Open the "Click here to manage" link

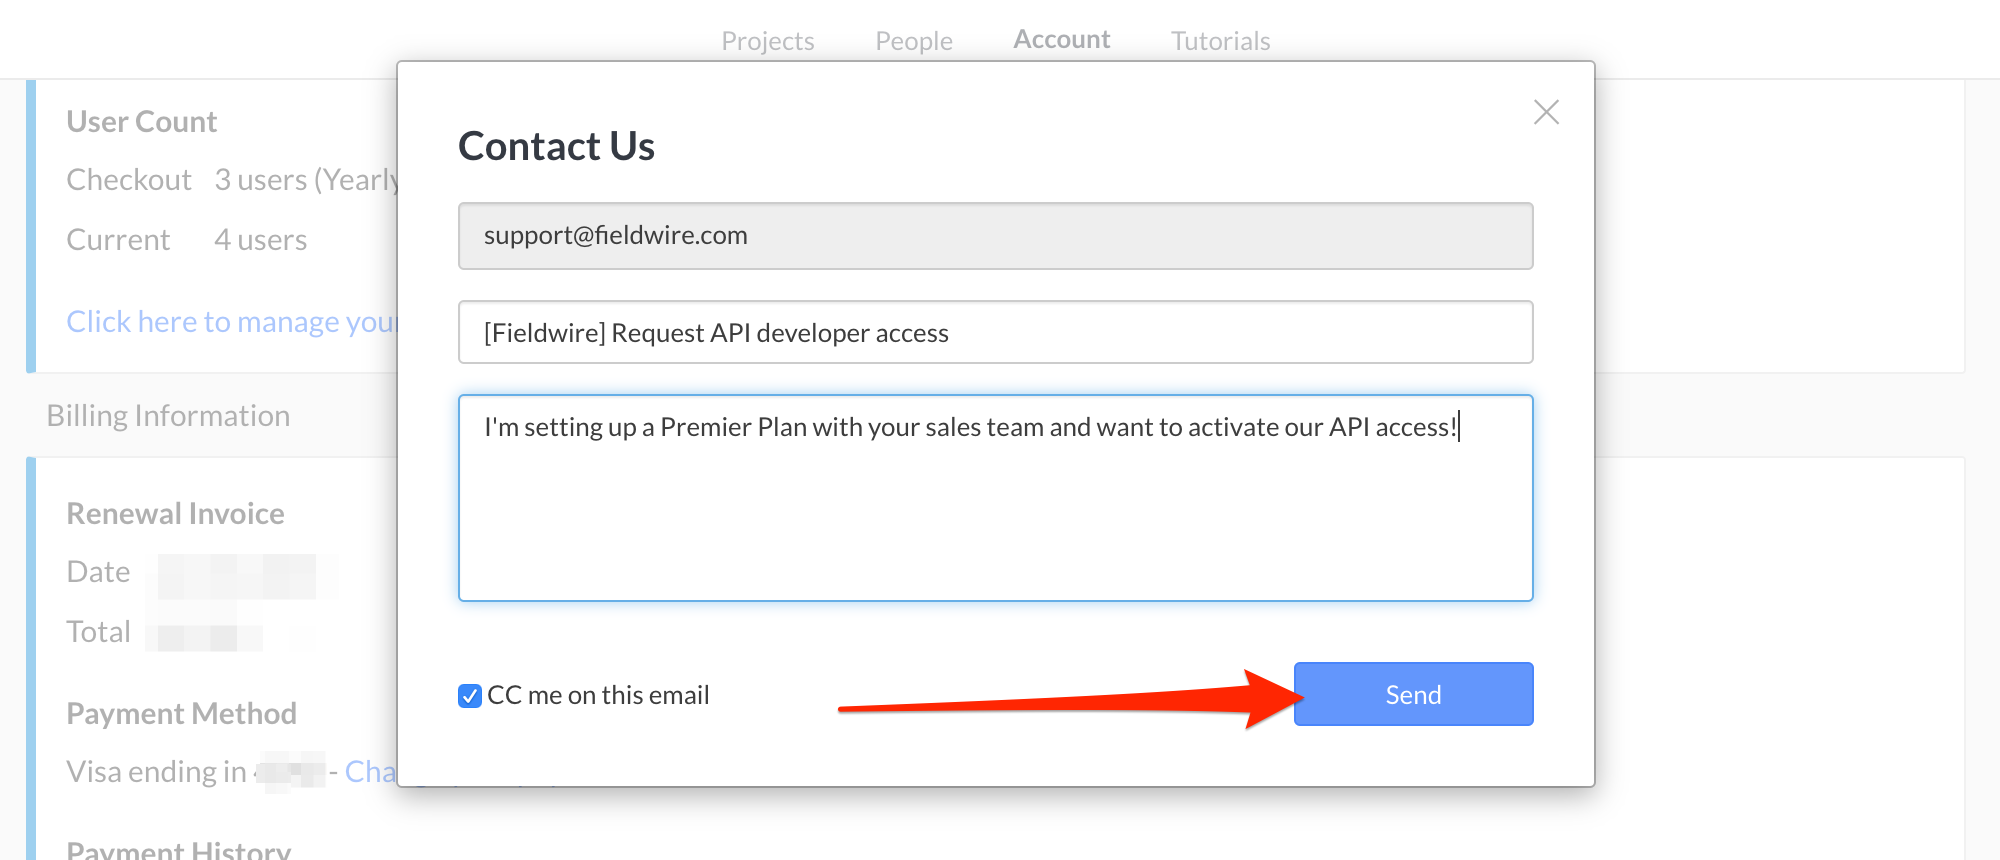232,322
